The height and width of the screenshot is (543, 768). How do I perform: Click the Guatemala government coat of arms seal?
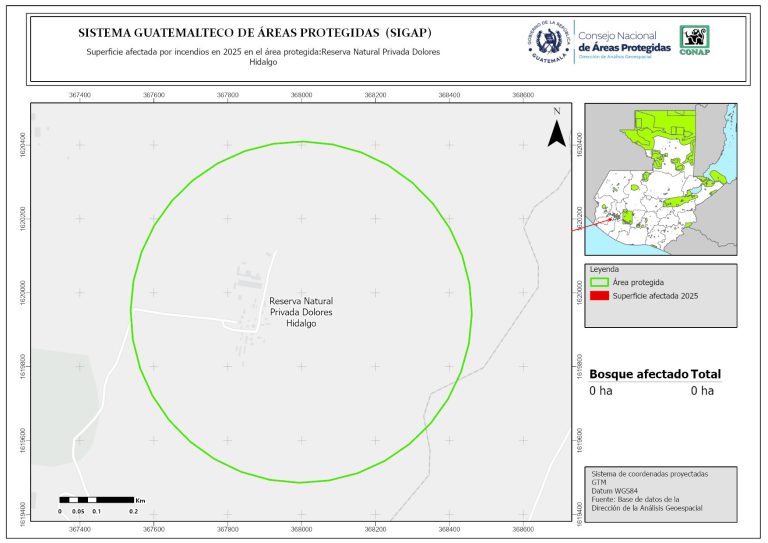pyautogui.click(x=549, y=41)
